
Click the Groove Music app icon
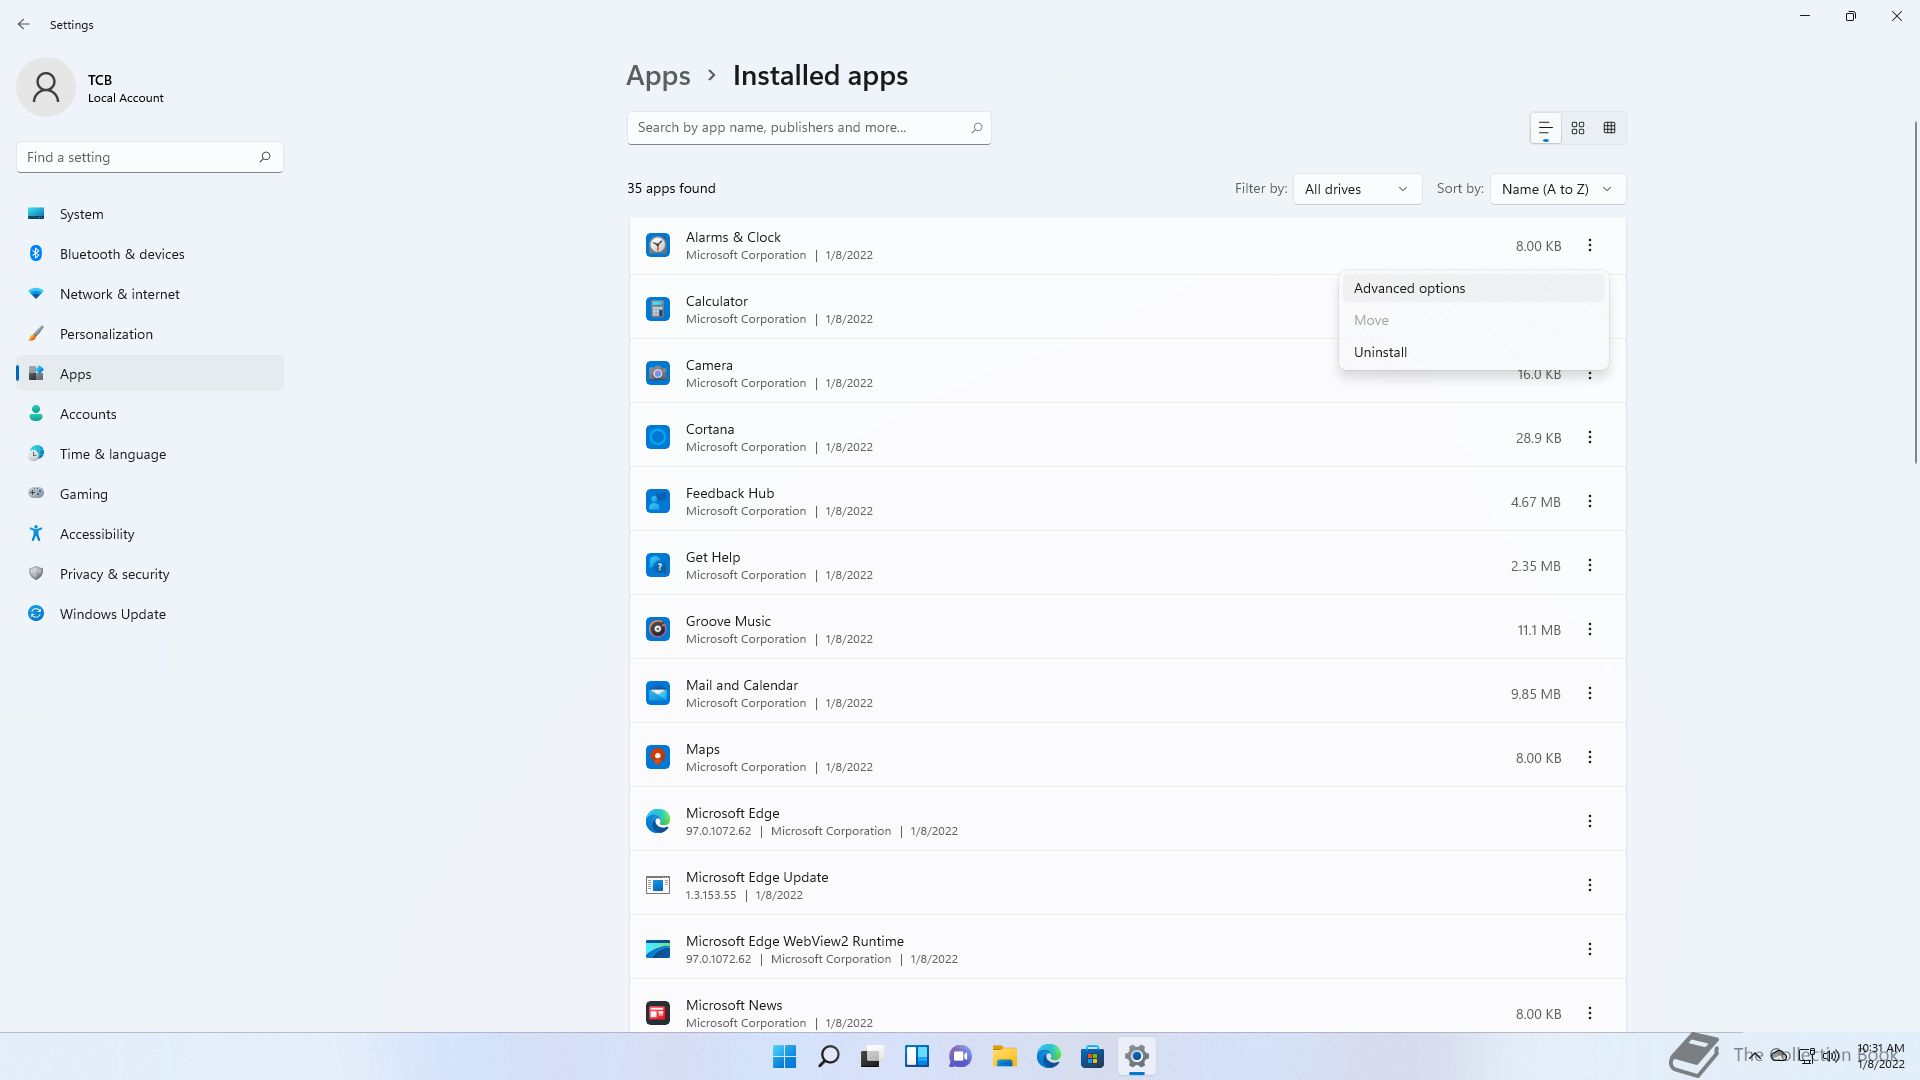pos(658,629)
